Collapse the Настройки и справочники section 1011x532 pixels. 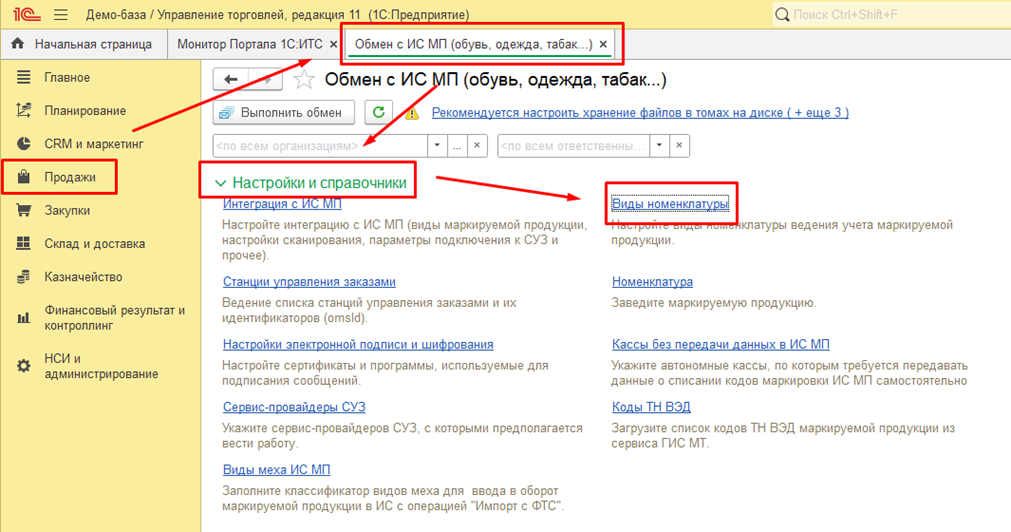[221, 183]
